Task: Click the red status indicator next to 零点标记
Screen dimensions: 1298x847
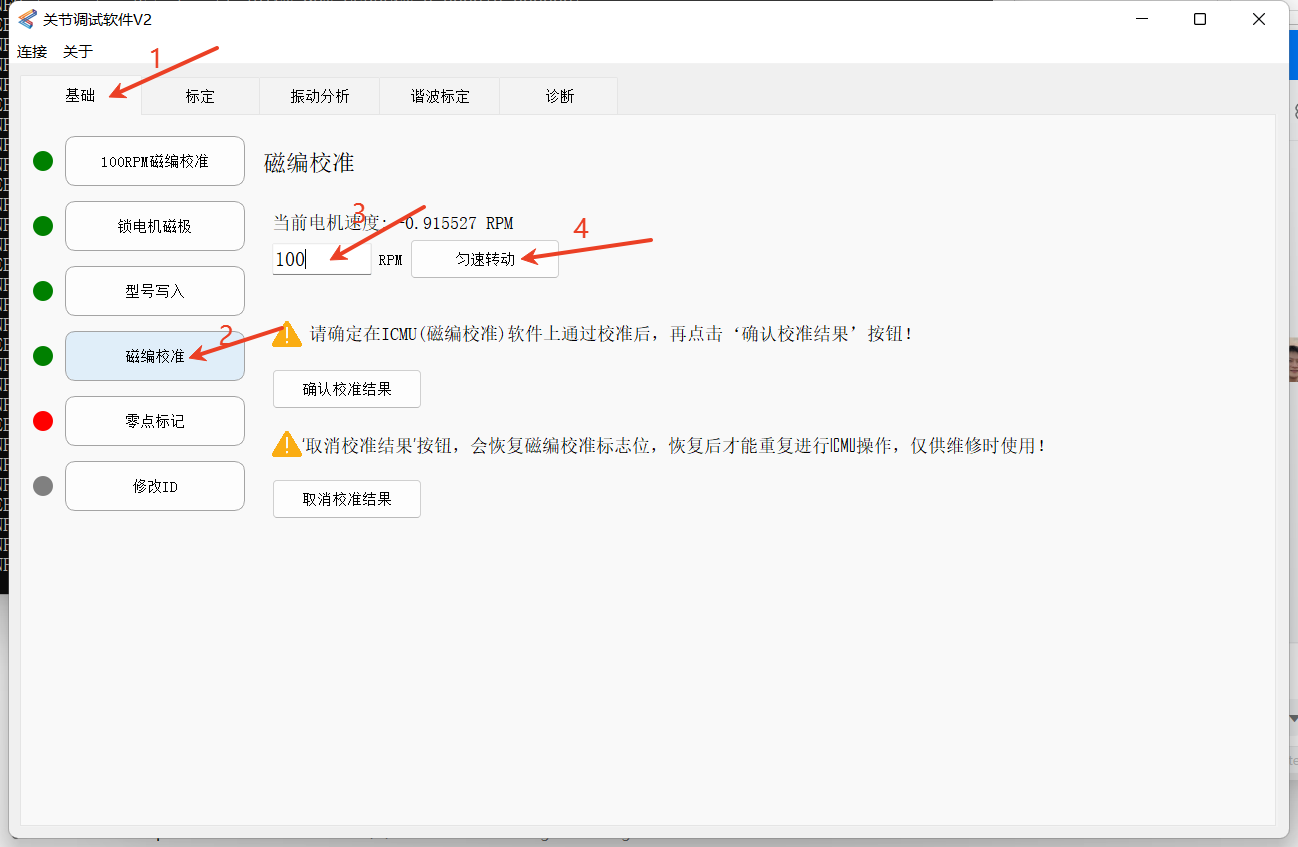Action: 43,421
